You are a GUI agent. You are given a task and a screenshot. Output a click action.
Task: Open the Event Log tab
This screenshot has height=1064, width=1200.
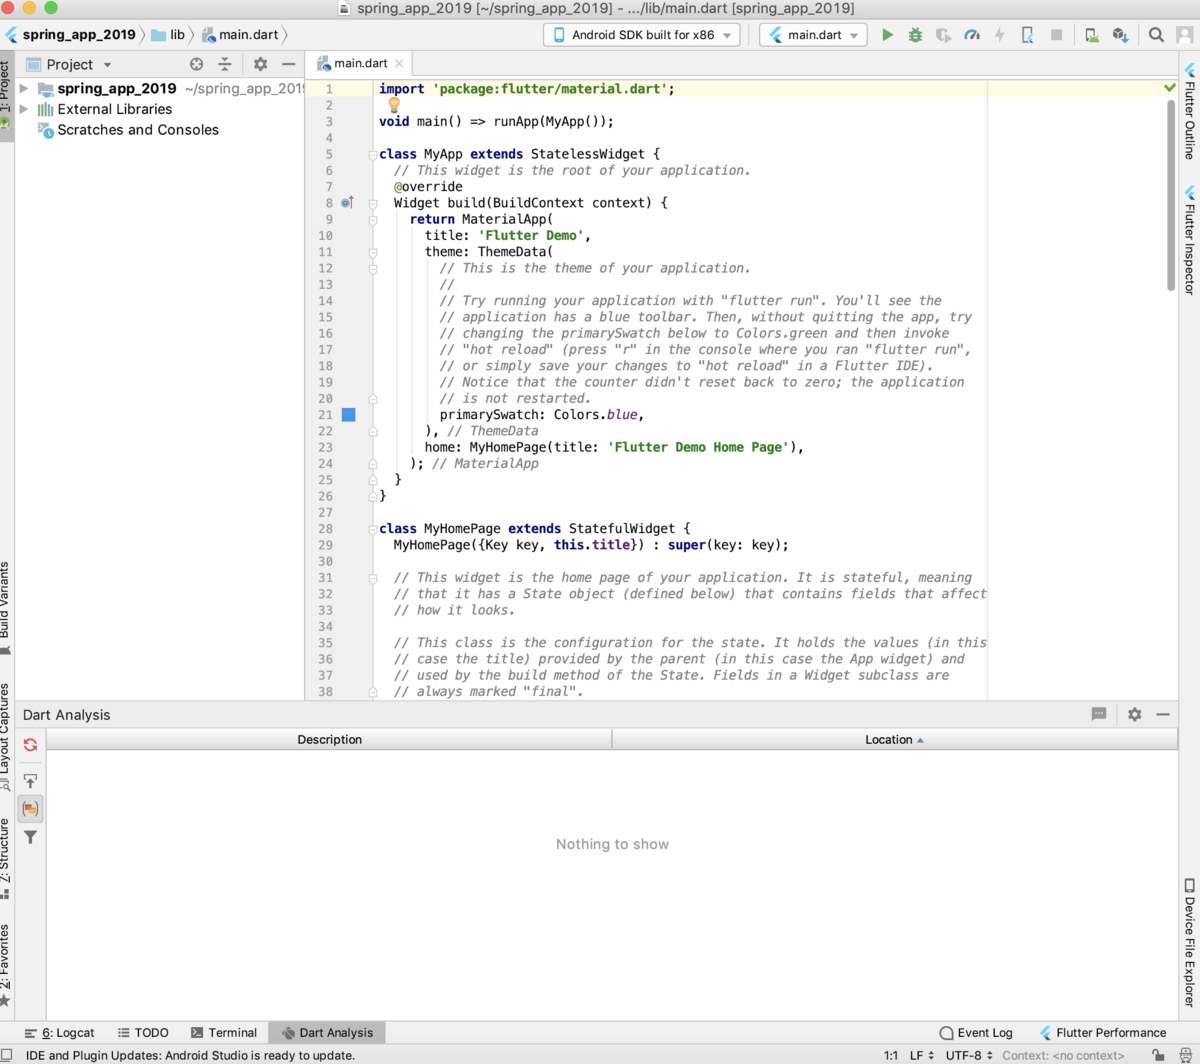pos(976,1032)
